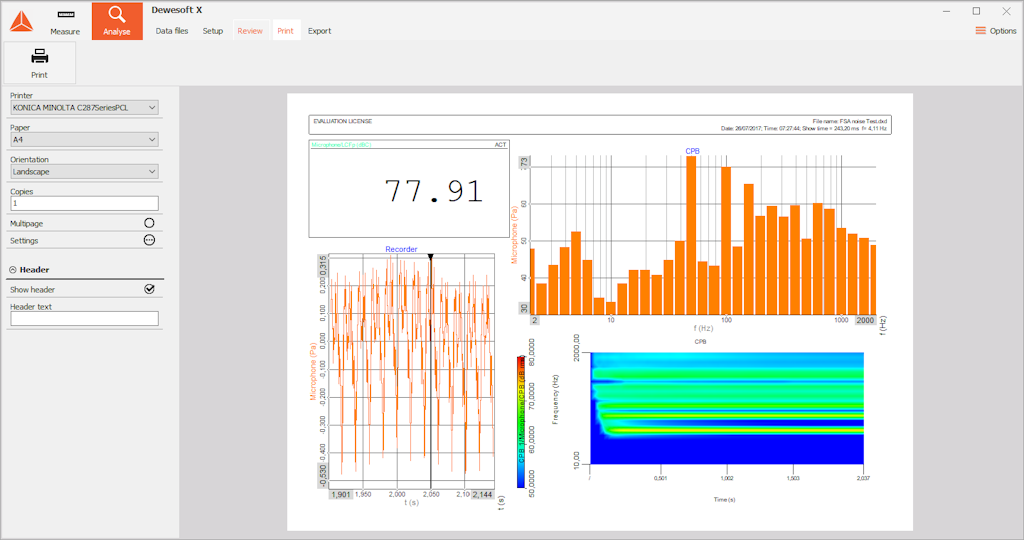Open the Data files tab
Viewport: 1024px width, 540px height.
[172, 31]
